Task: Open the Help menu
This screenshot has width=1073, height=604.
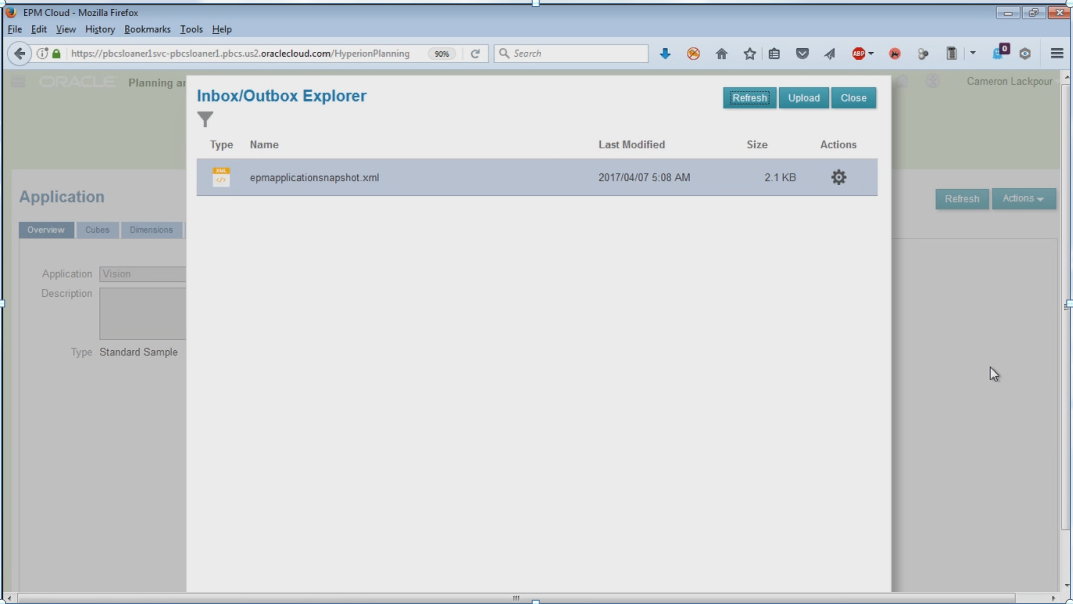Action: (222, 29)
